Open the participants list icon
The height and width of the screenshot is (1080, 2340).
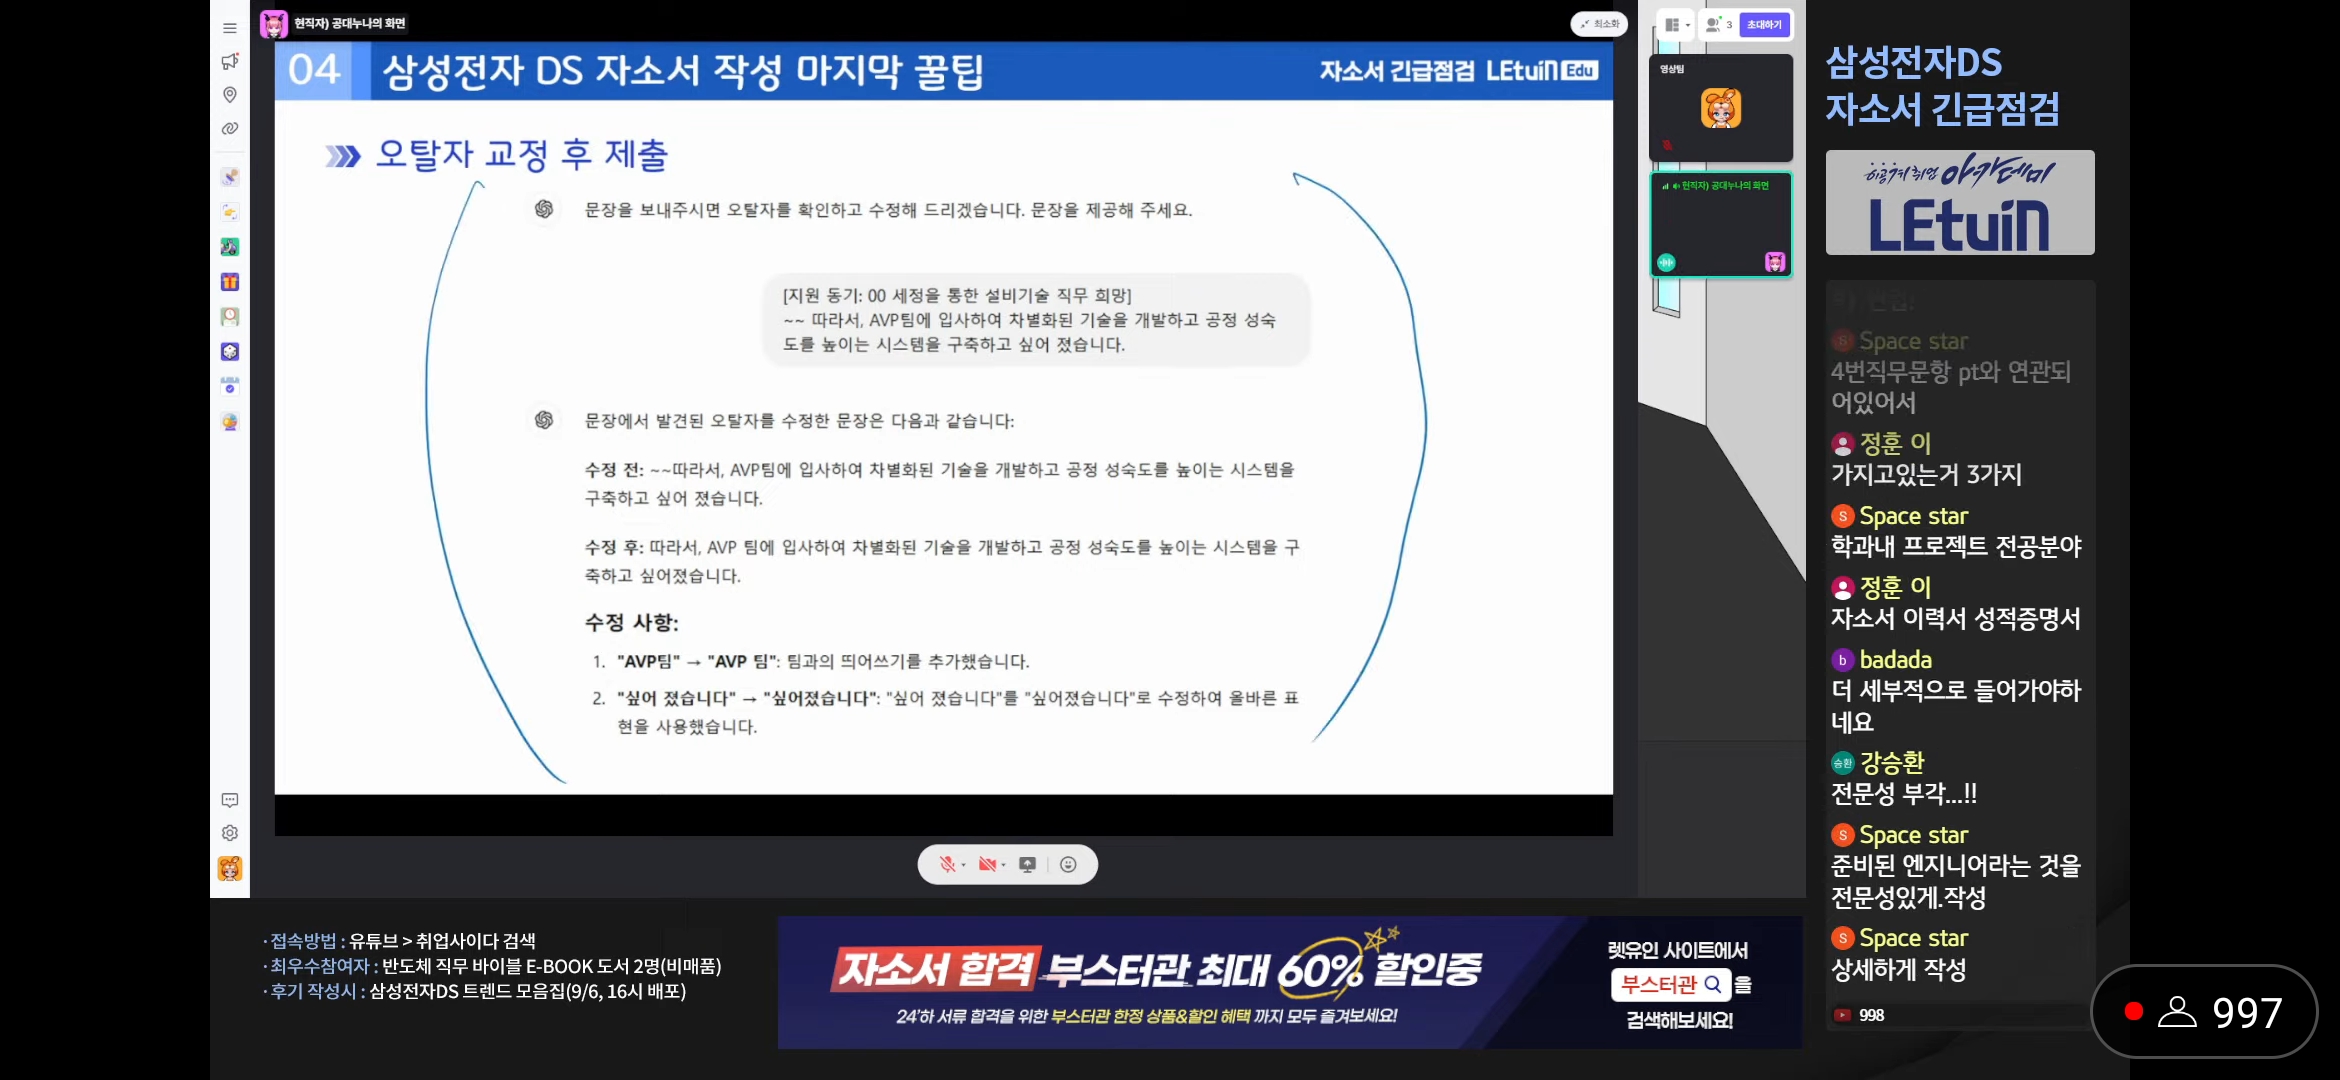point(1717,25)
